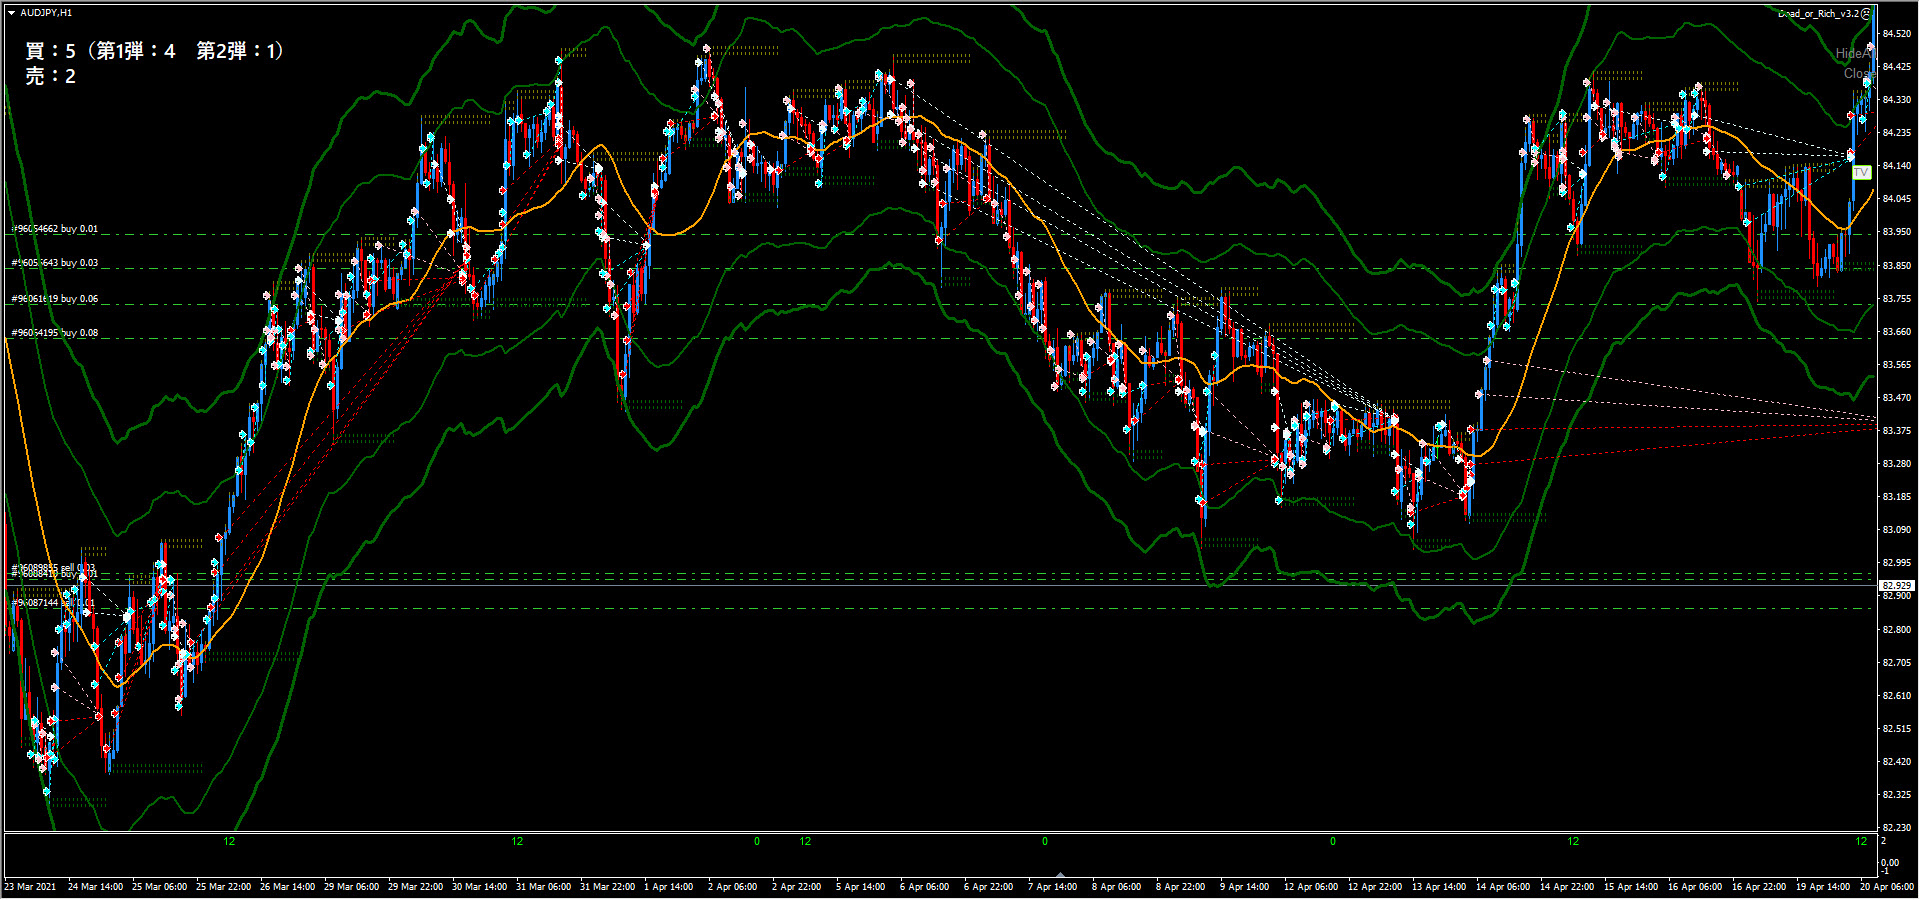Click the 23 Mar 2021 time label

[x=30, y=887]
